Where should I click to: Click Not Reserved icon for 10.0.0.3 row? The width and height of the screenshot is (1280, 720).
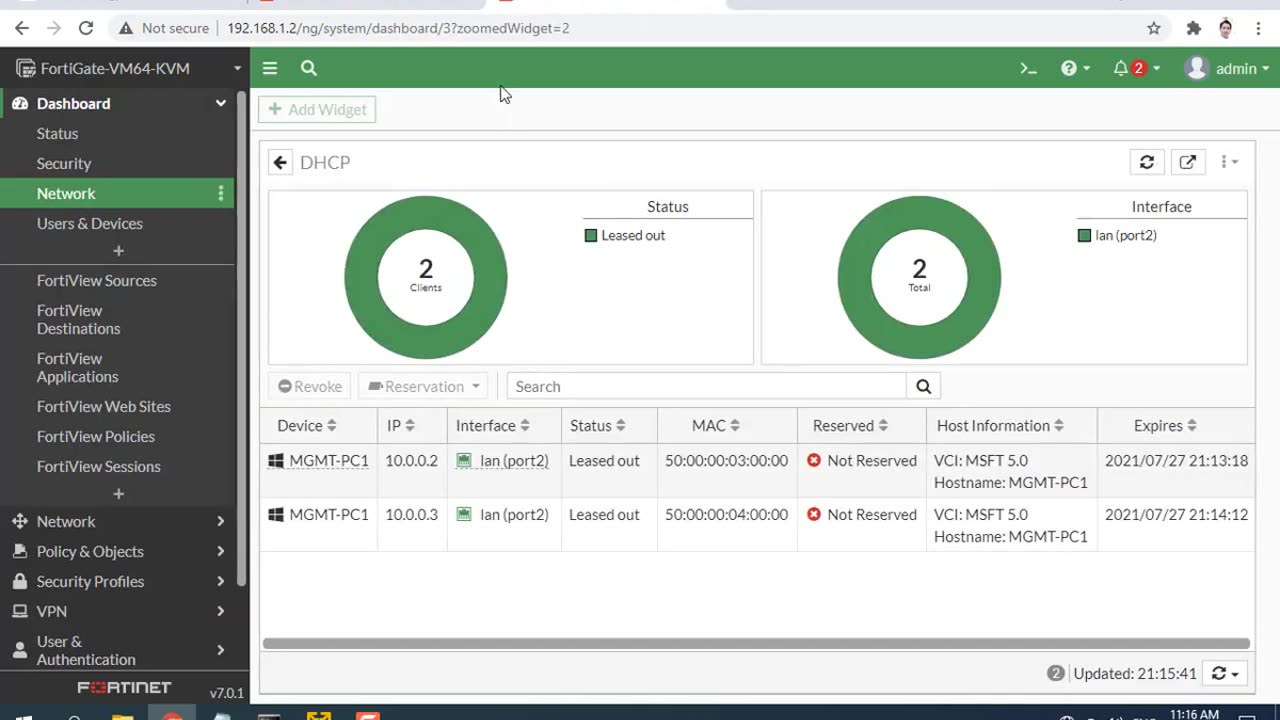point(814,515)
